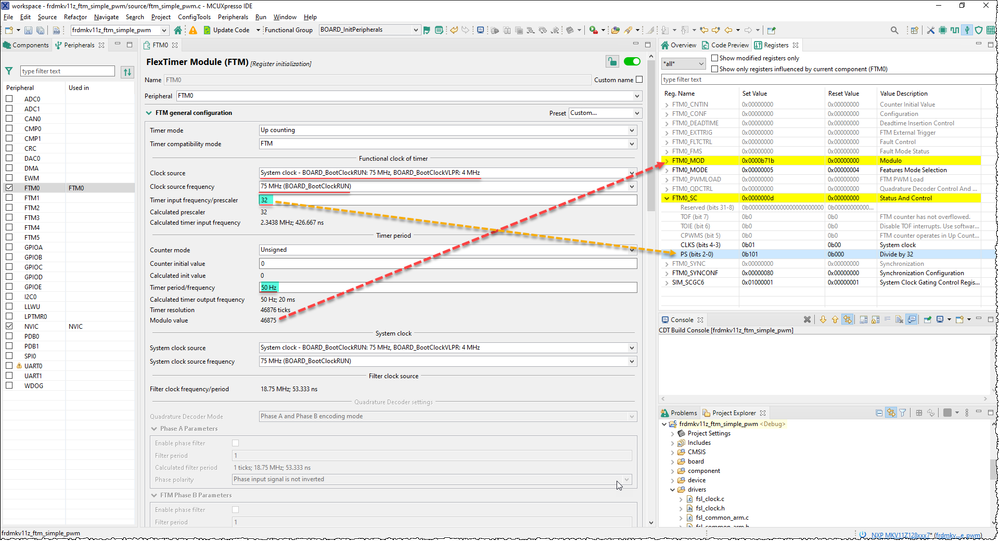Open the Peripherals menu in the menu bar
The width and height of the screenshot is (999, 541).
click(x=233, y=17)
